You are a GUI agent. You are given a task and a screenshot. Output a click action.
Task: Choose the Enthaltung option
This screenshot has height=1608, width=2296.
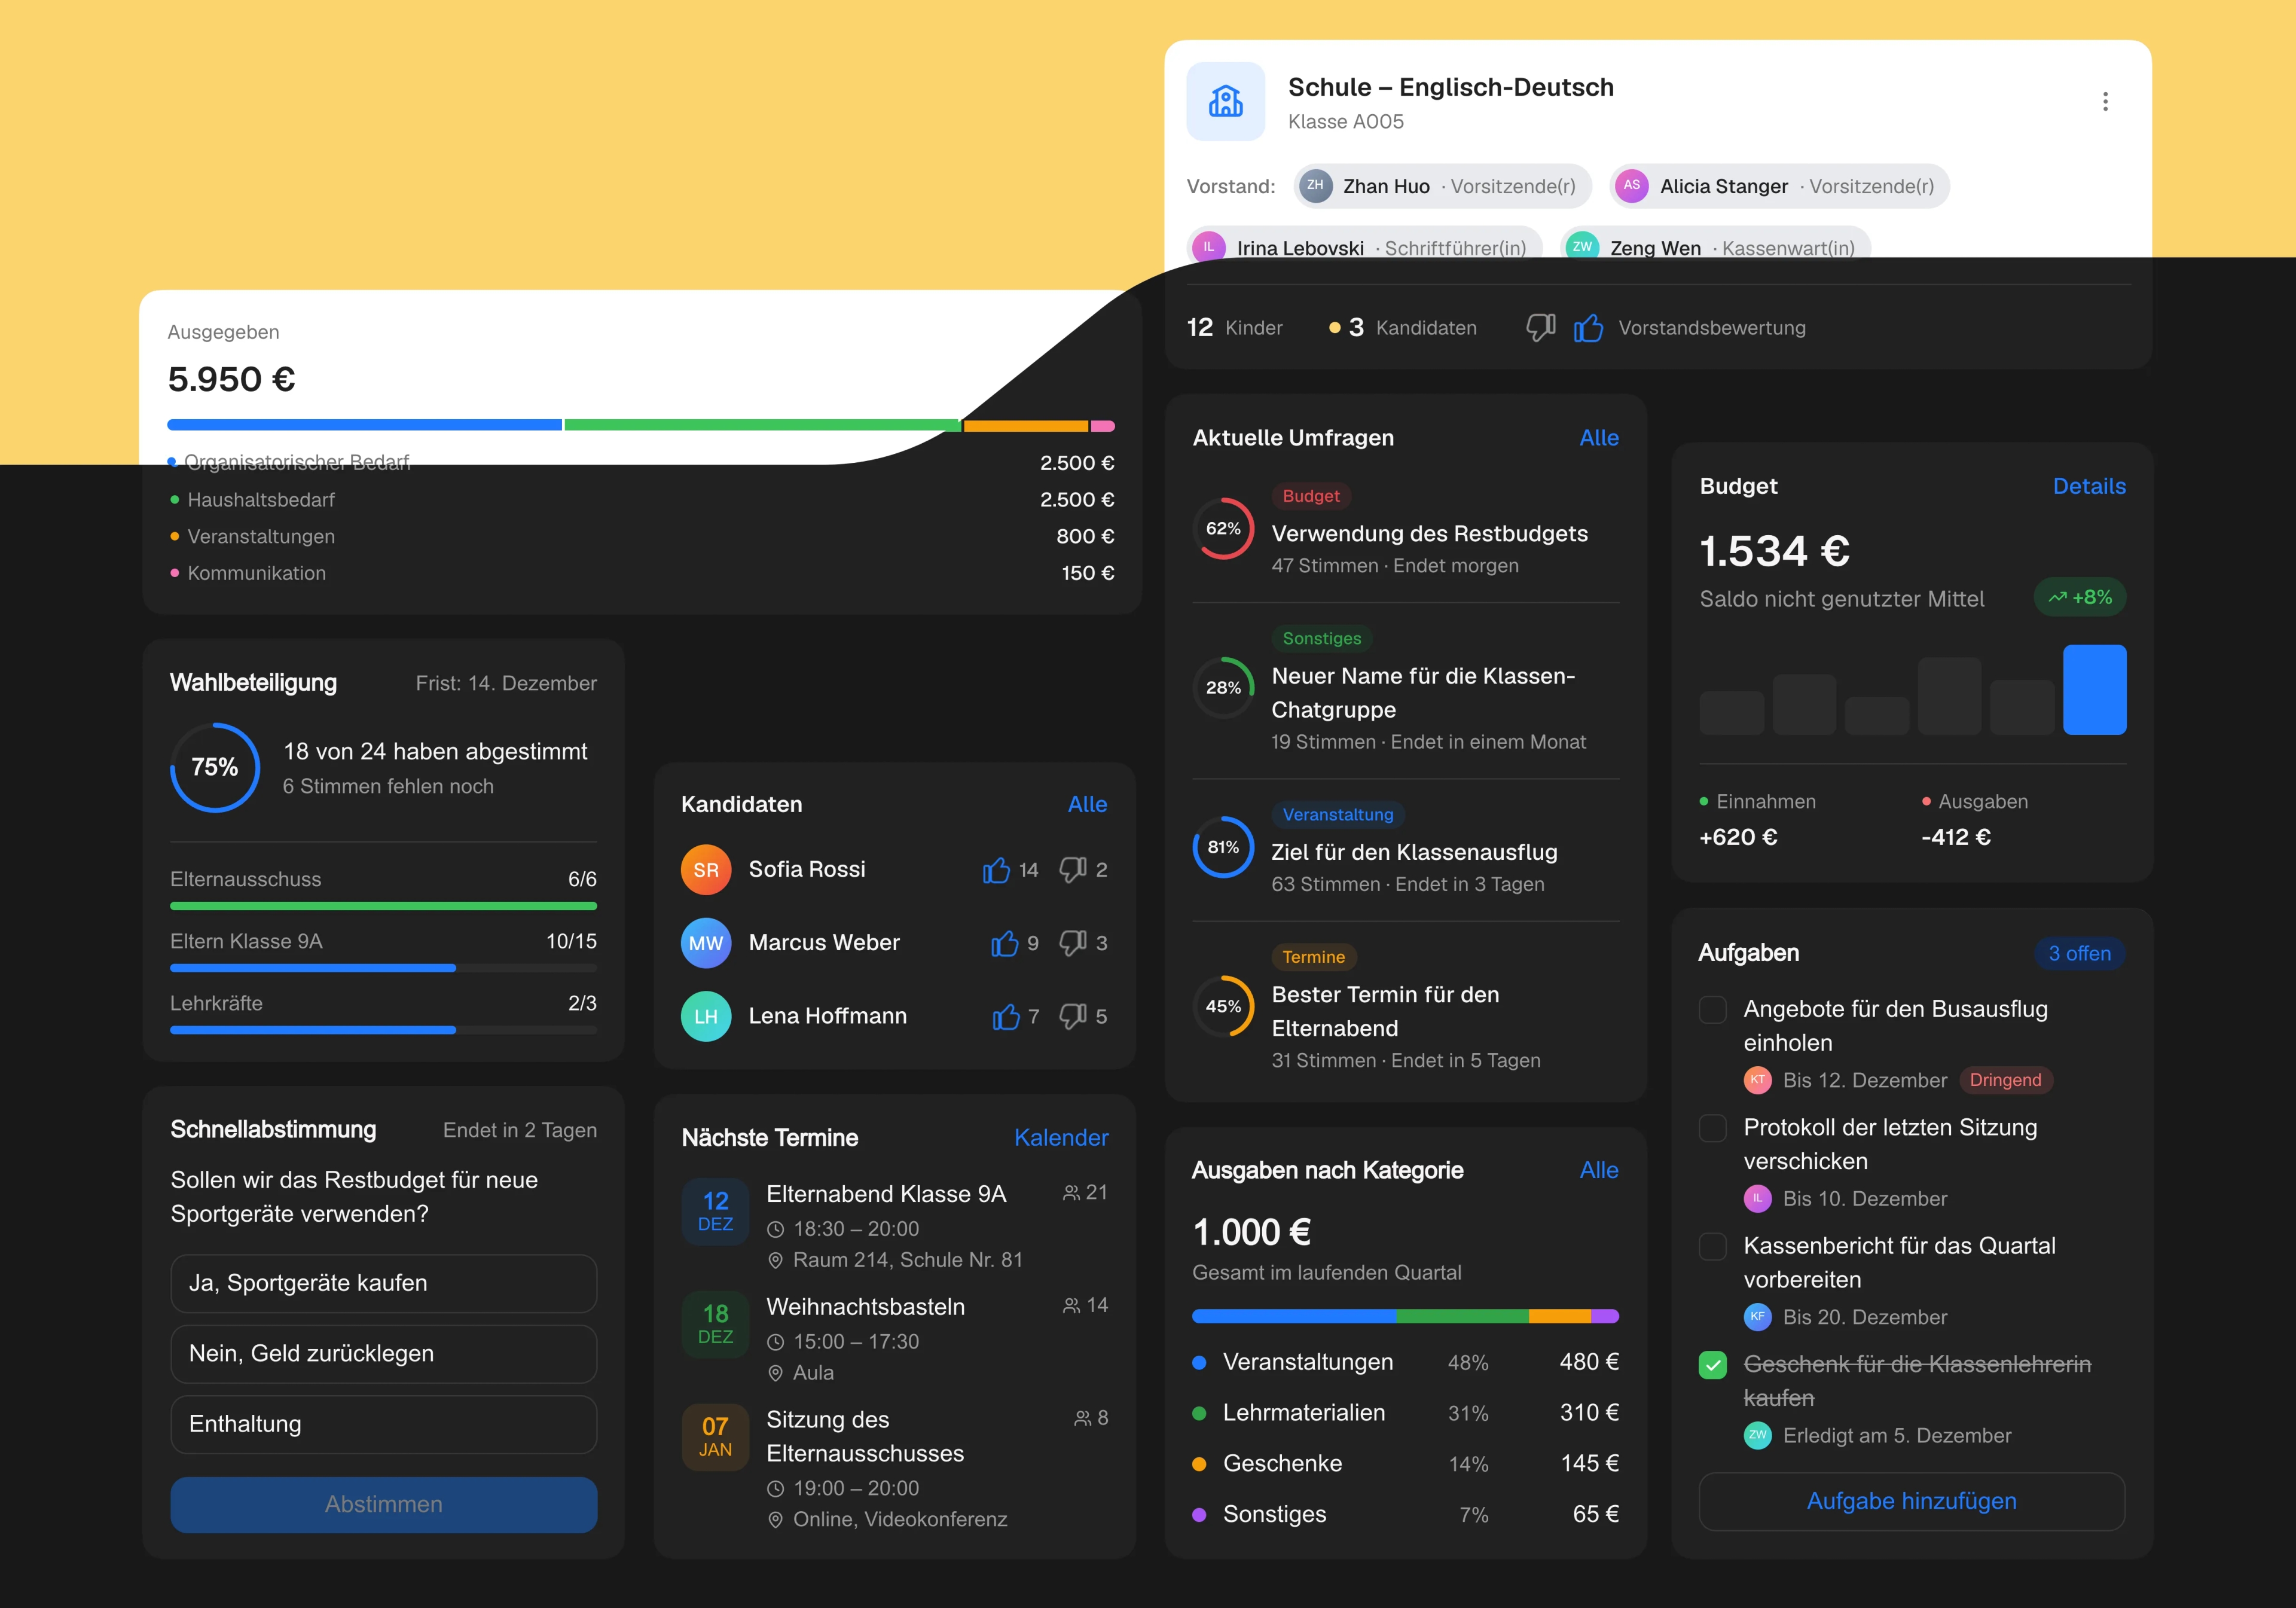pos(384,1424)
